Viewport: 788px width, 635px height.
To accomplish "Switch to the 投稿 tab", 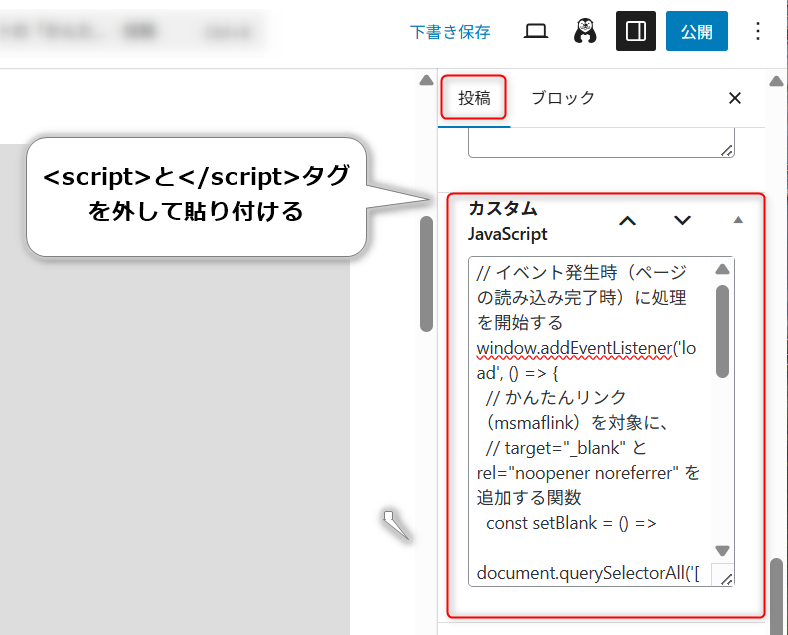I will (474, 98).
